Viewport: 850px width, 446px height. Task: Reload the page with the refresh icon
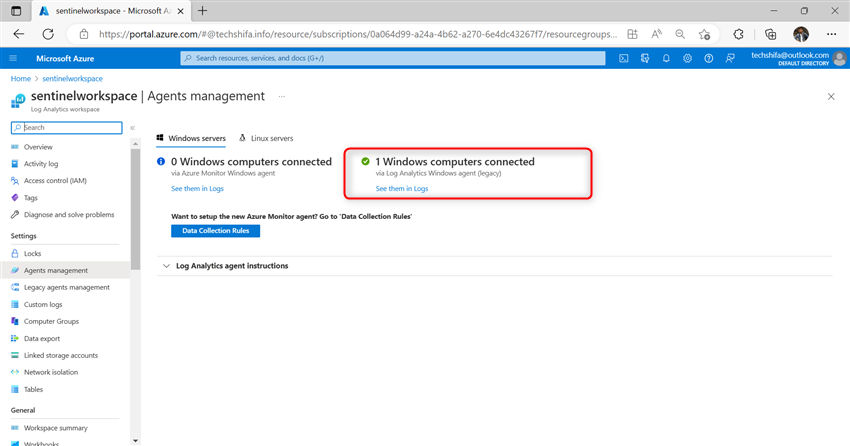(x=48, y=34)
